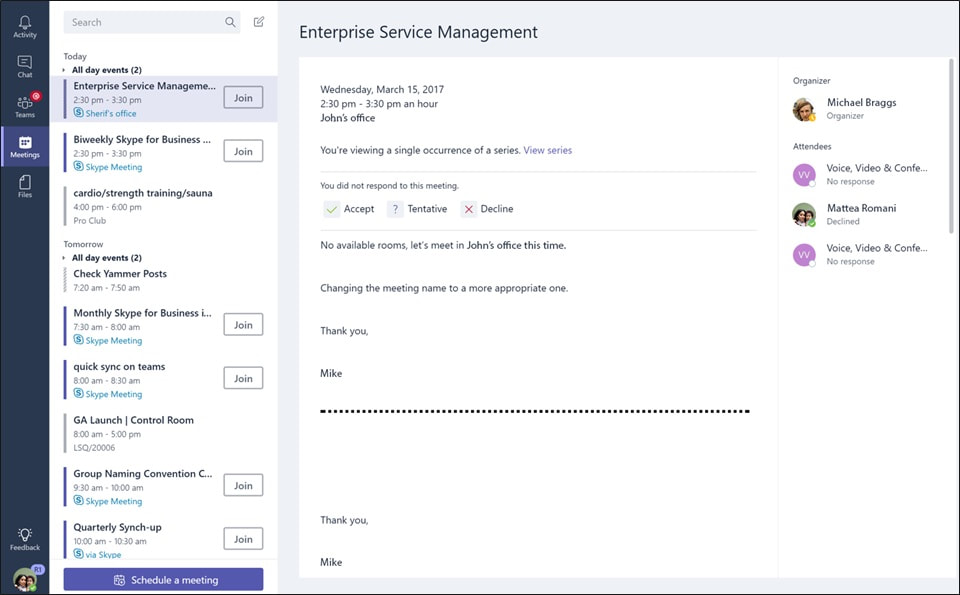Viewport: 960px width, 595px height.
Task: Open the Chat icon in sidebar
Action: point(24,66)
